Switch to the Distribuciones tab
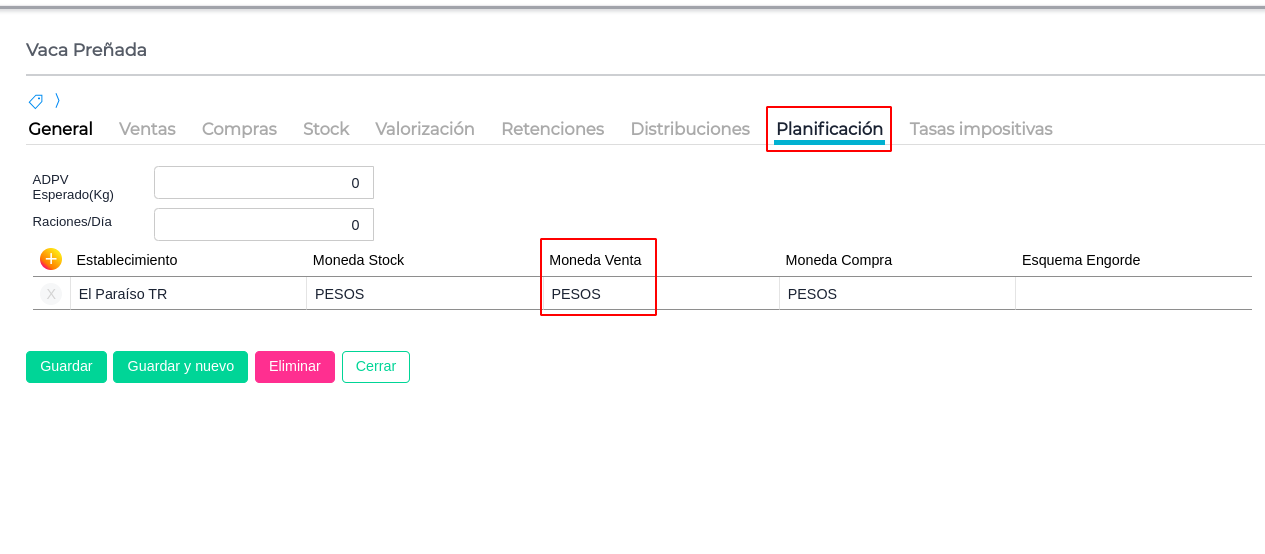This screenshot has width=1265, height=554. 690,129
